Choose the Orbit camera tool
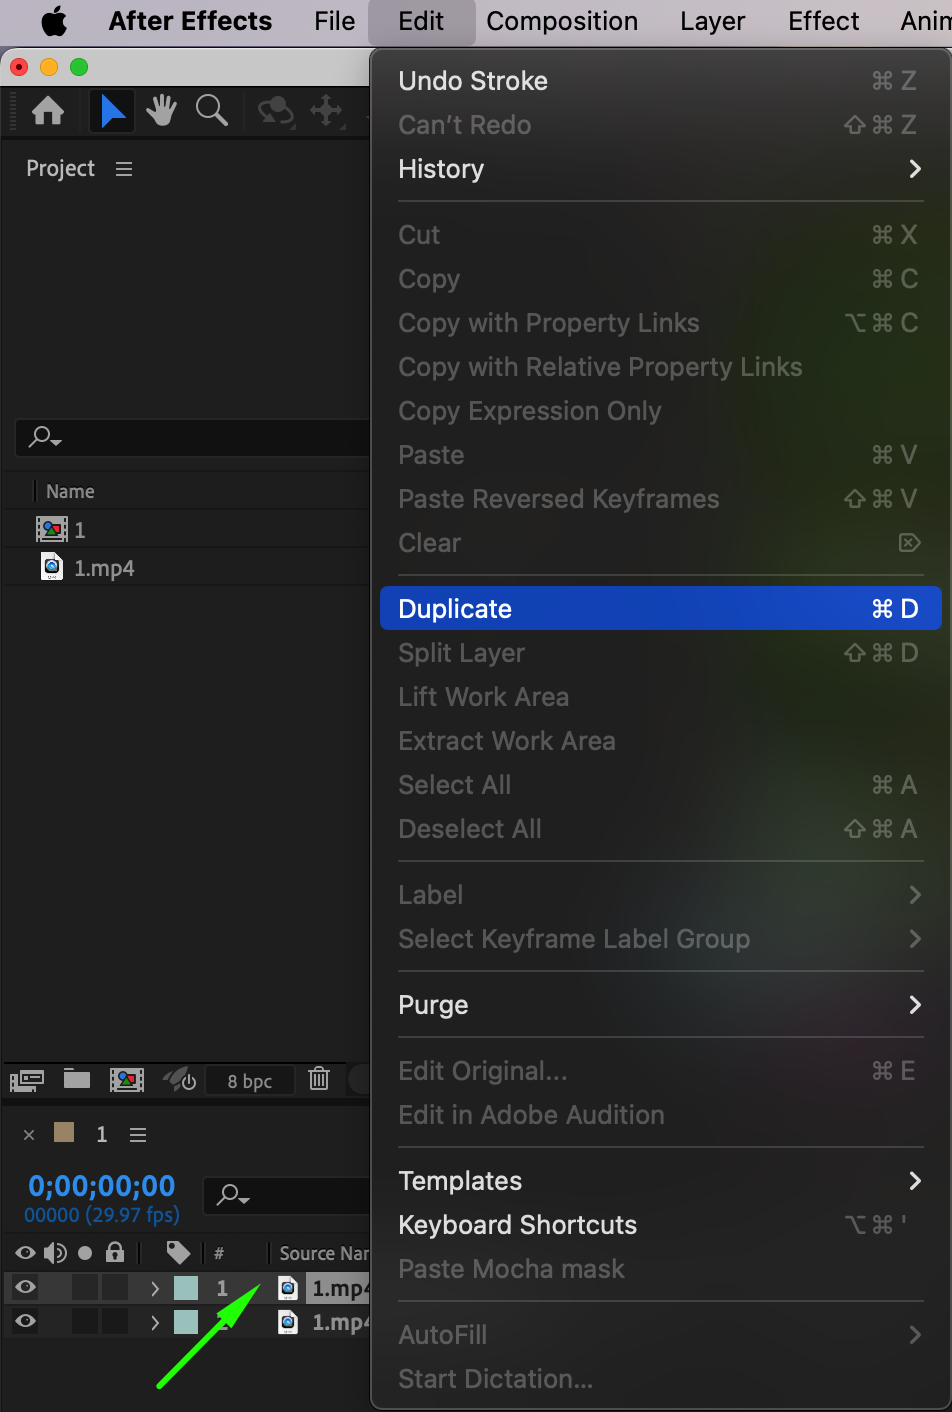This screenshot has height=1412, width=952. [x=275, y=111]
